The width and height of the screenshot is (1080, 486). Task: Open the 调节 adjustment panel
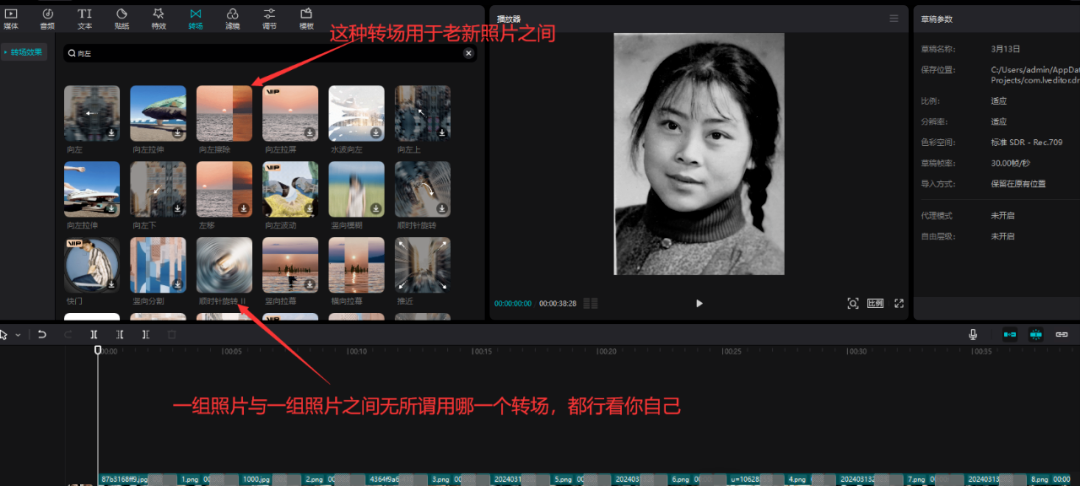pyautogui.click(x=270, y=17)
